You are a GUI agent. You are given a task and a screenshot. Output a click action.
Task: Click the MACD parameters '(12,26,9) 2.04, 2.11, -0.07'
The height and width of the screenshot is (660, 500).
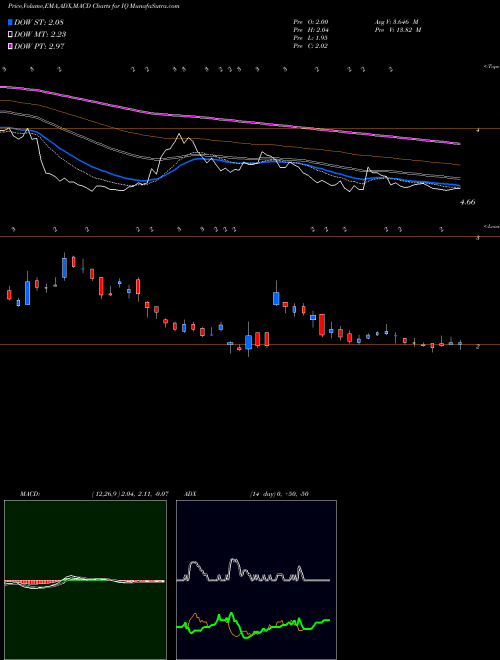point(129,494)
